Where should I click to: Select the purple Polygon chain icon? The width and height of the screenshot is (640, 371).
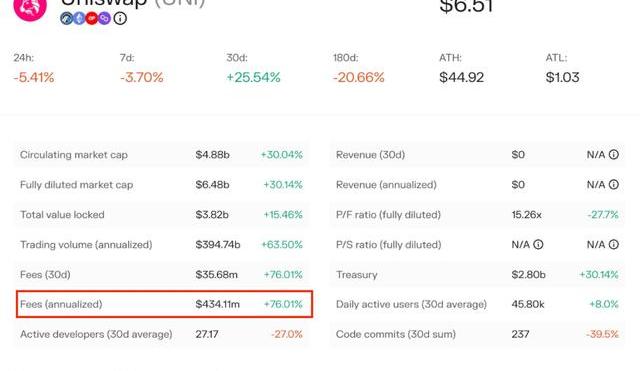click(x=104, y=18)
